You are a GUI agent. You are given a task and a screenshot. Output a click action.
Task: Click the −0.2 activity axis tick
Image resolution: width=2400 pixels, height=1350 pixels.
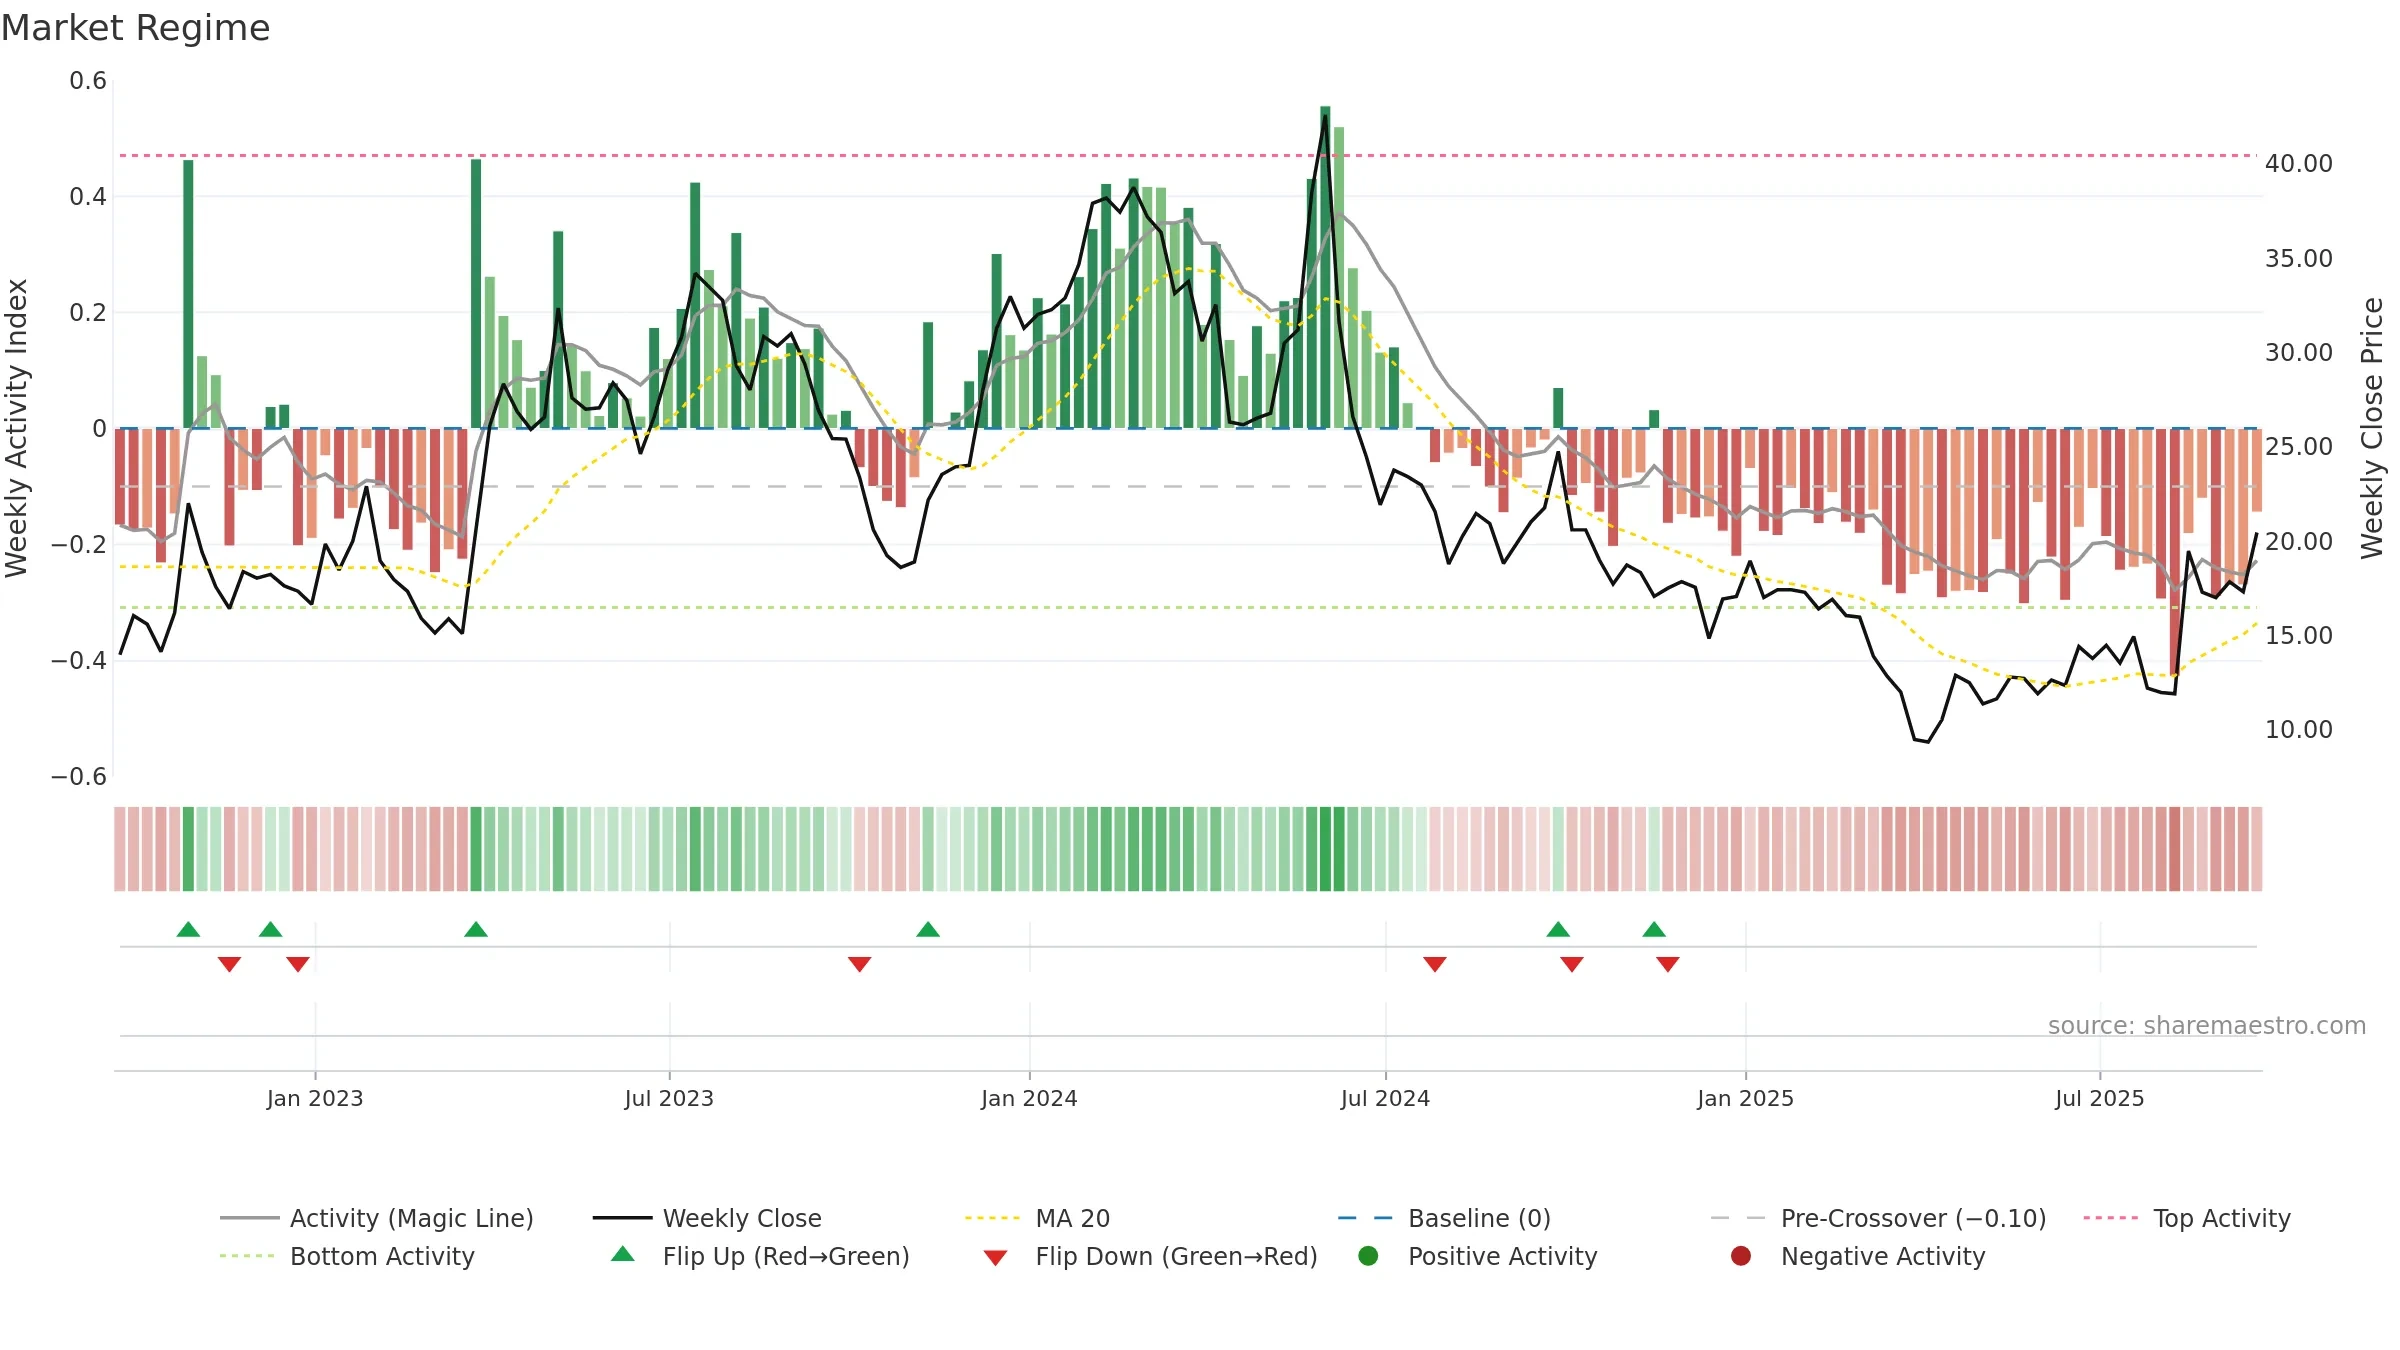pos(79,544)
